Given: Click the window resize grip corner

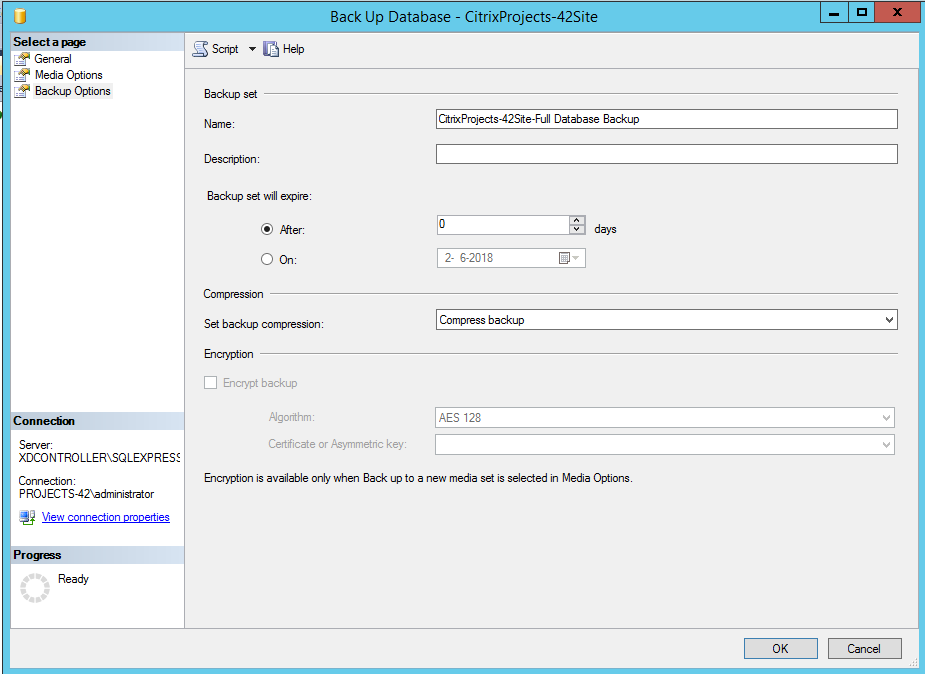Looking at the screenshot, I should point(912,662).
